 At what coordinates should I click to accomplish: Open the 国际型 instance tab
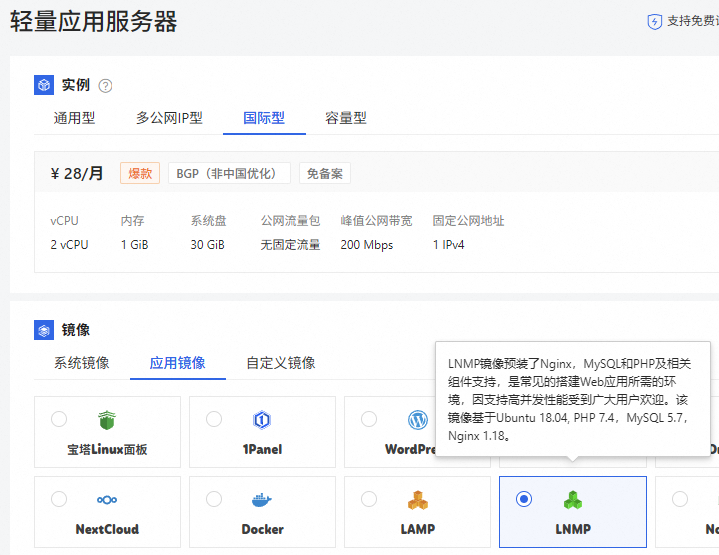coord(264,118)
